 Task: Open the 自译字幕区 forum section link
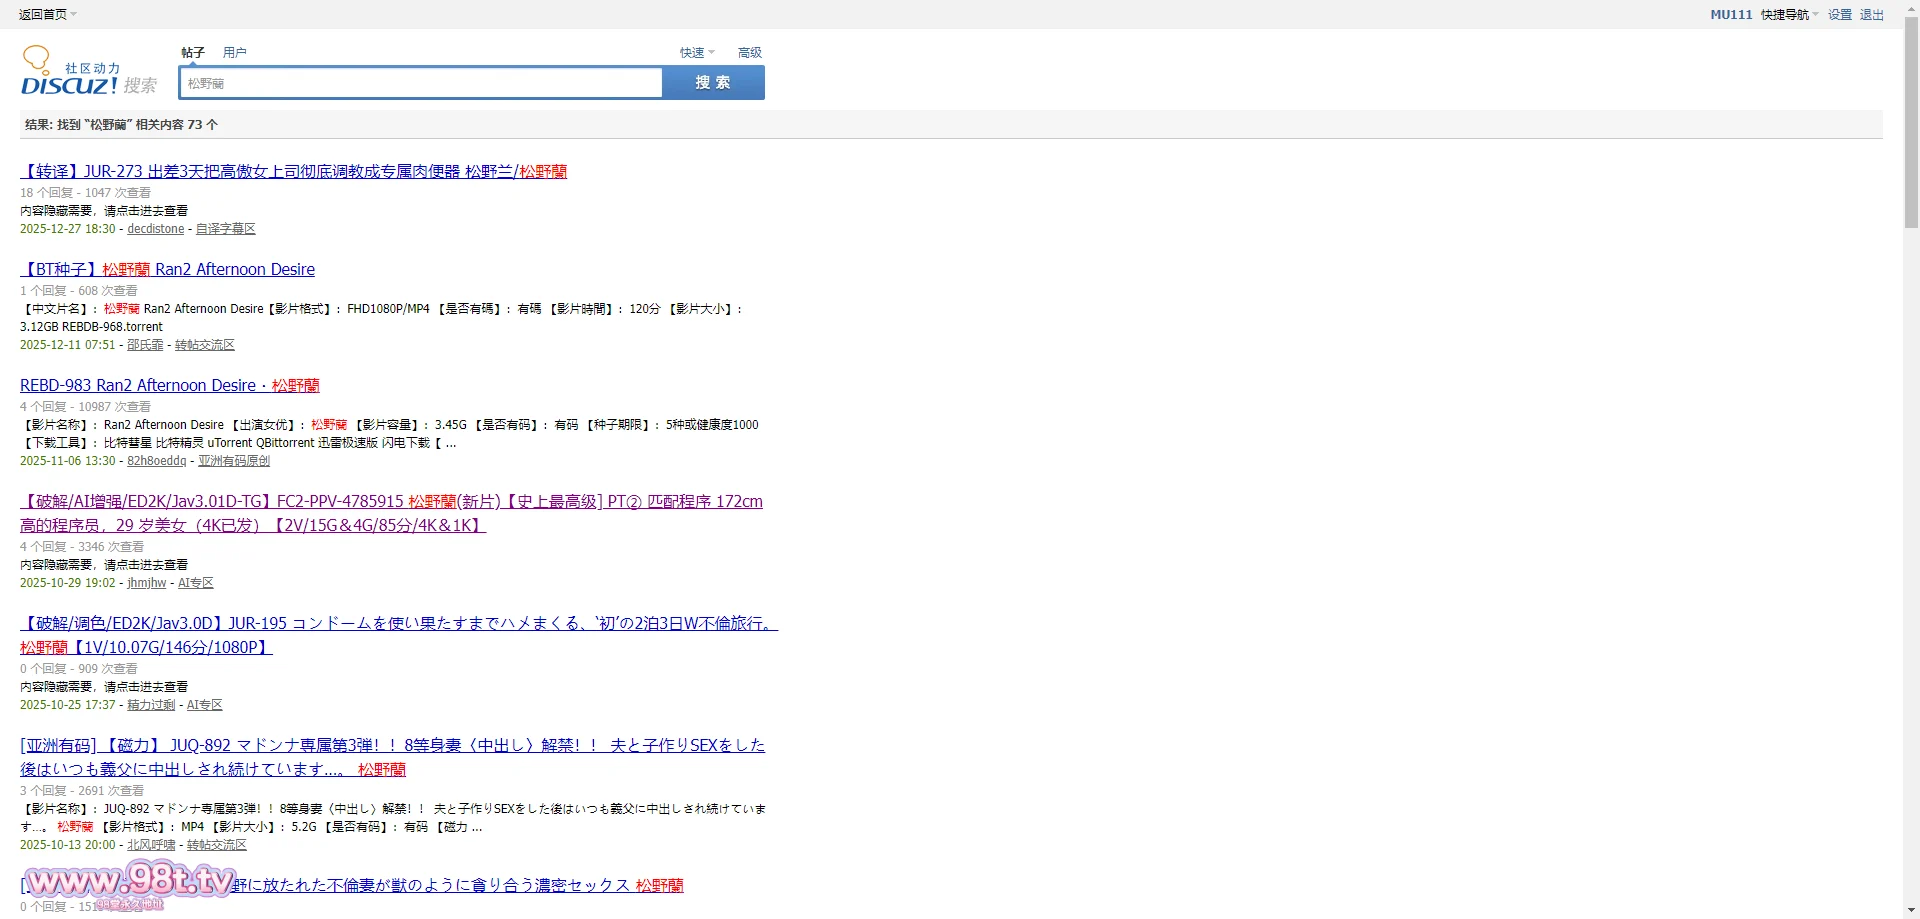(225, 229)
